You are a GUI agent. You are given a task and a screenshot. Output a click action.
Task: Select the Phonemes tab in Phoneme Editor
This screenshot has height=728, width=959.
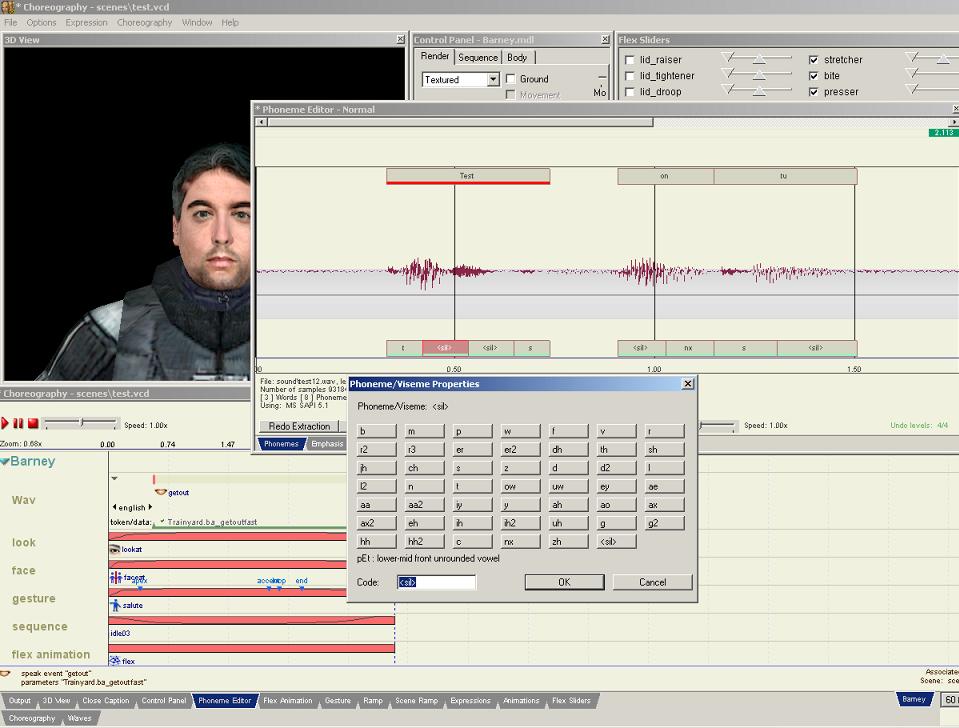pyautogui.click(x=281, y=444)
